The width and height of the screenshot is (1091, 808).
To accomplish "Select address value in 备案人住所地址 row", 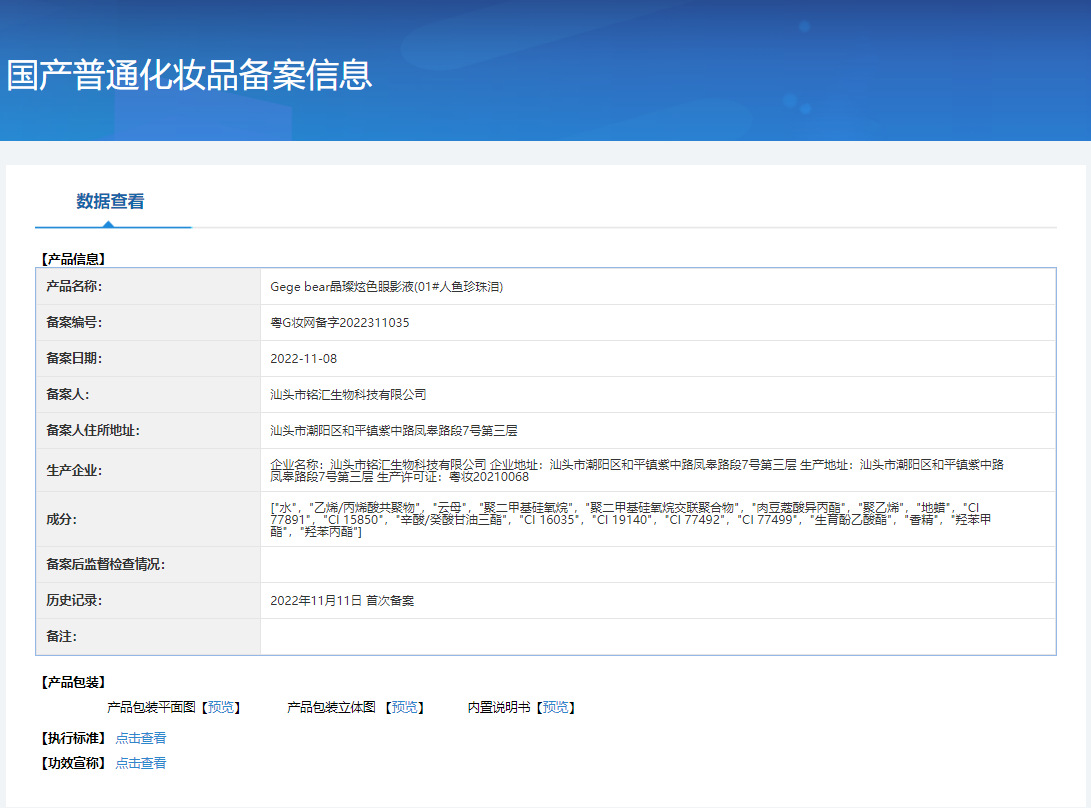I will coord(394,431).
